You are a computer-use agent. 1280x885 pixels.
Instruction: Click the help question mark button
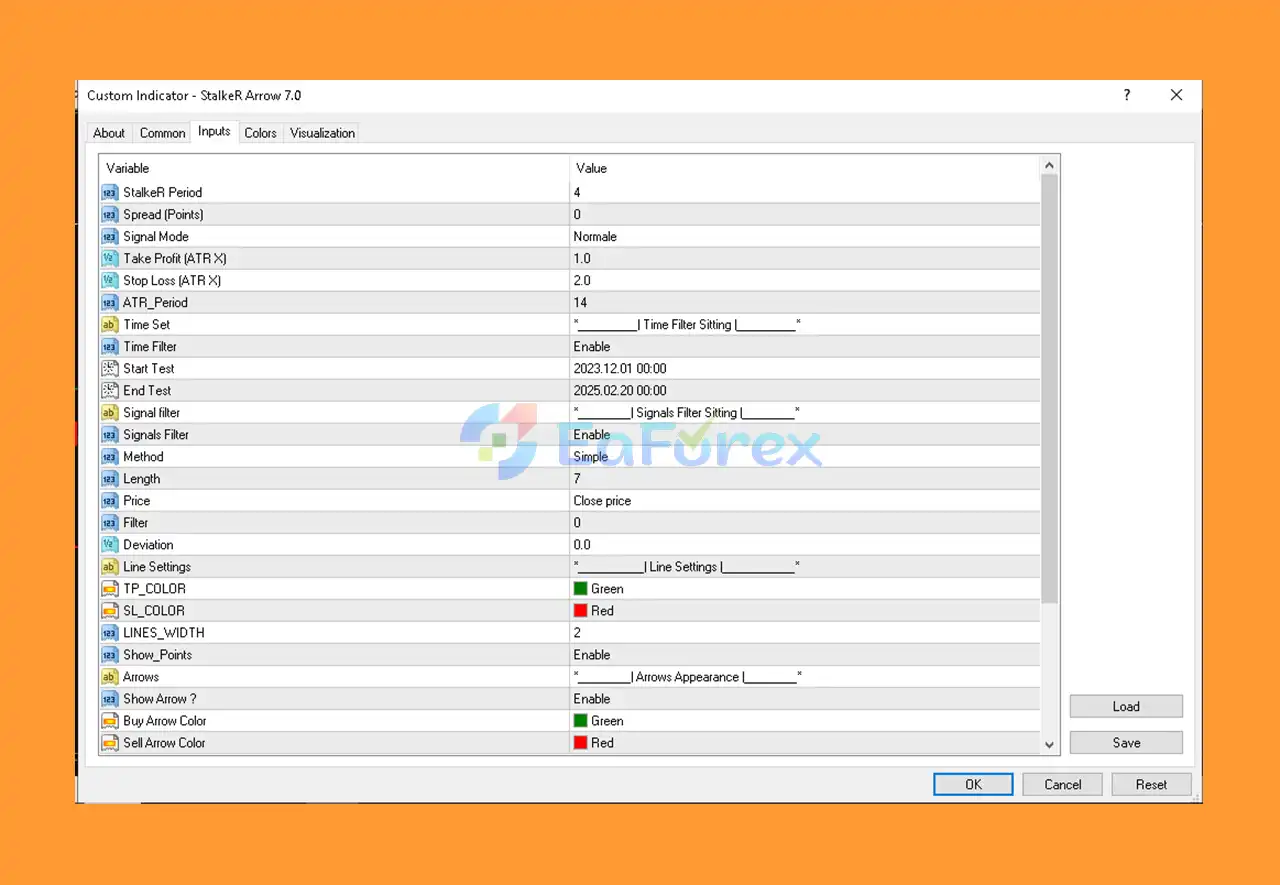pyautogui.click(x=1127, y=95)
